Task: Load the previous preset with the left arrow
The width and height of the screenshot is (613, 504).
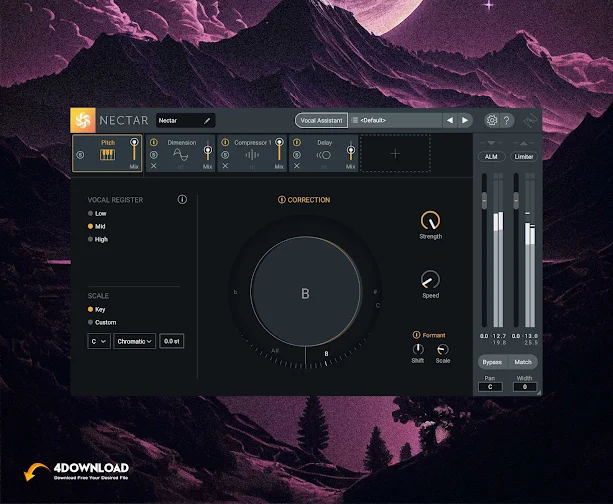Action: 450,120
